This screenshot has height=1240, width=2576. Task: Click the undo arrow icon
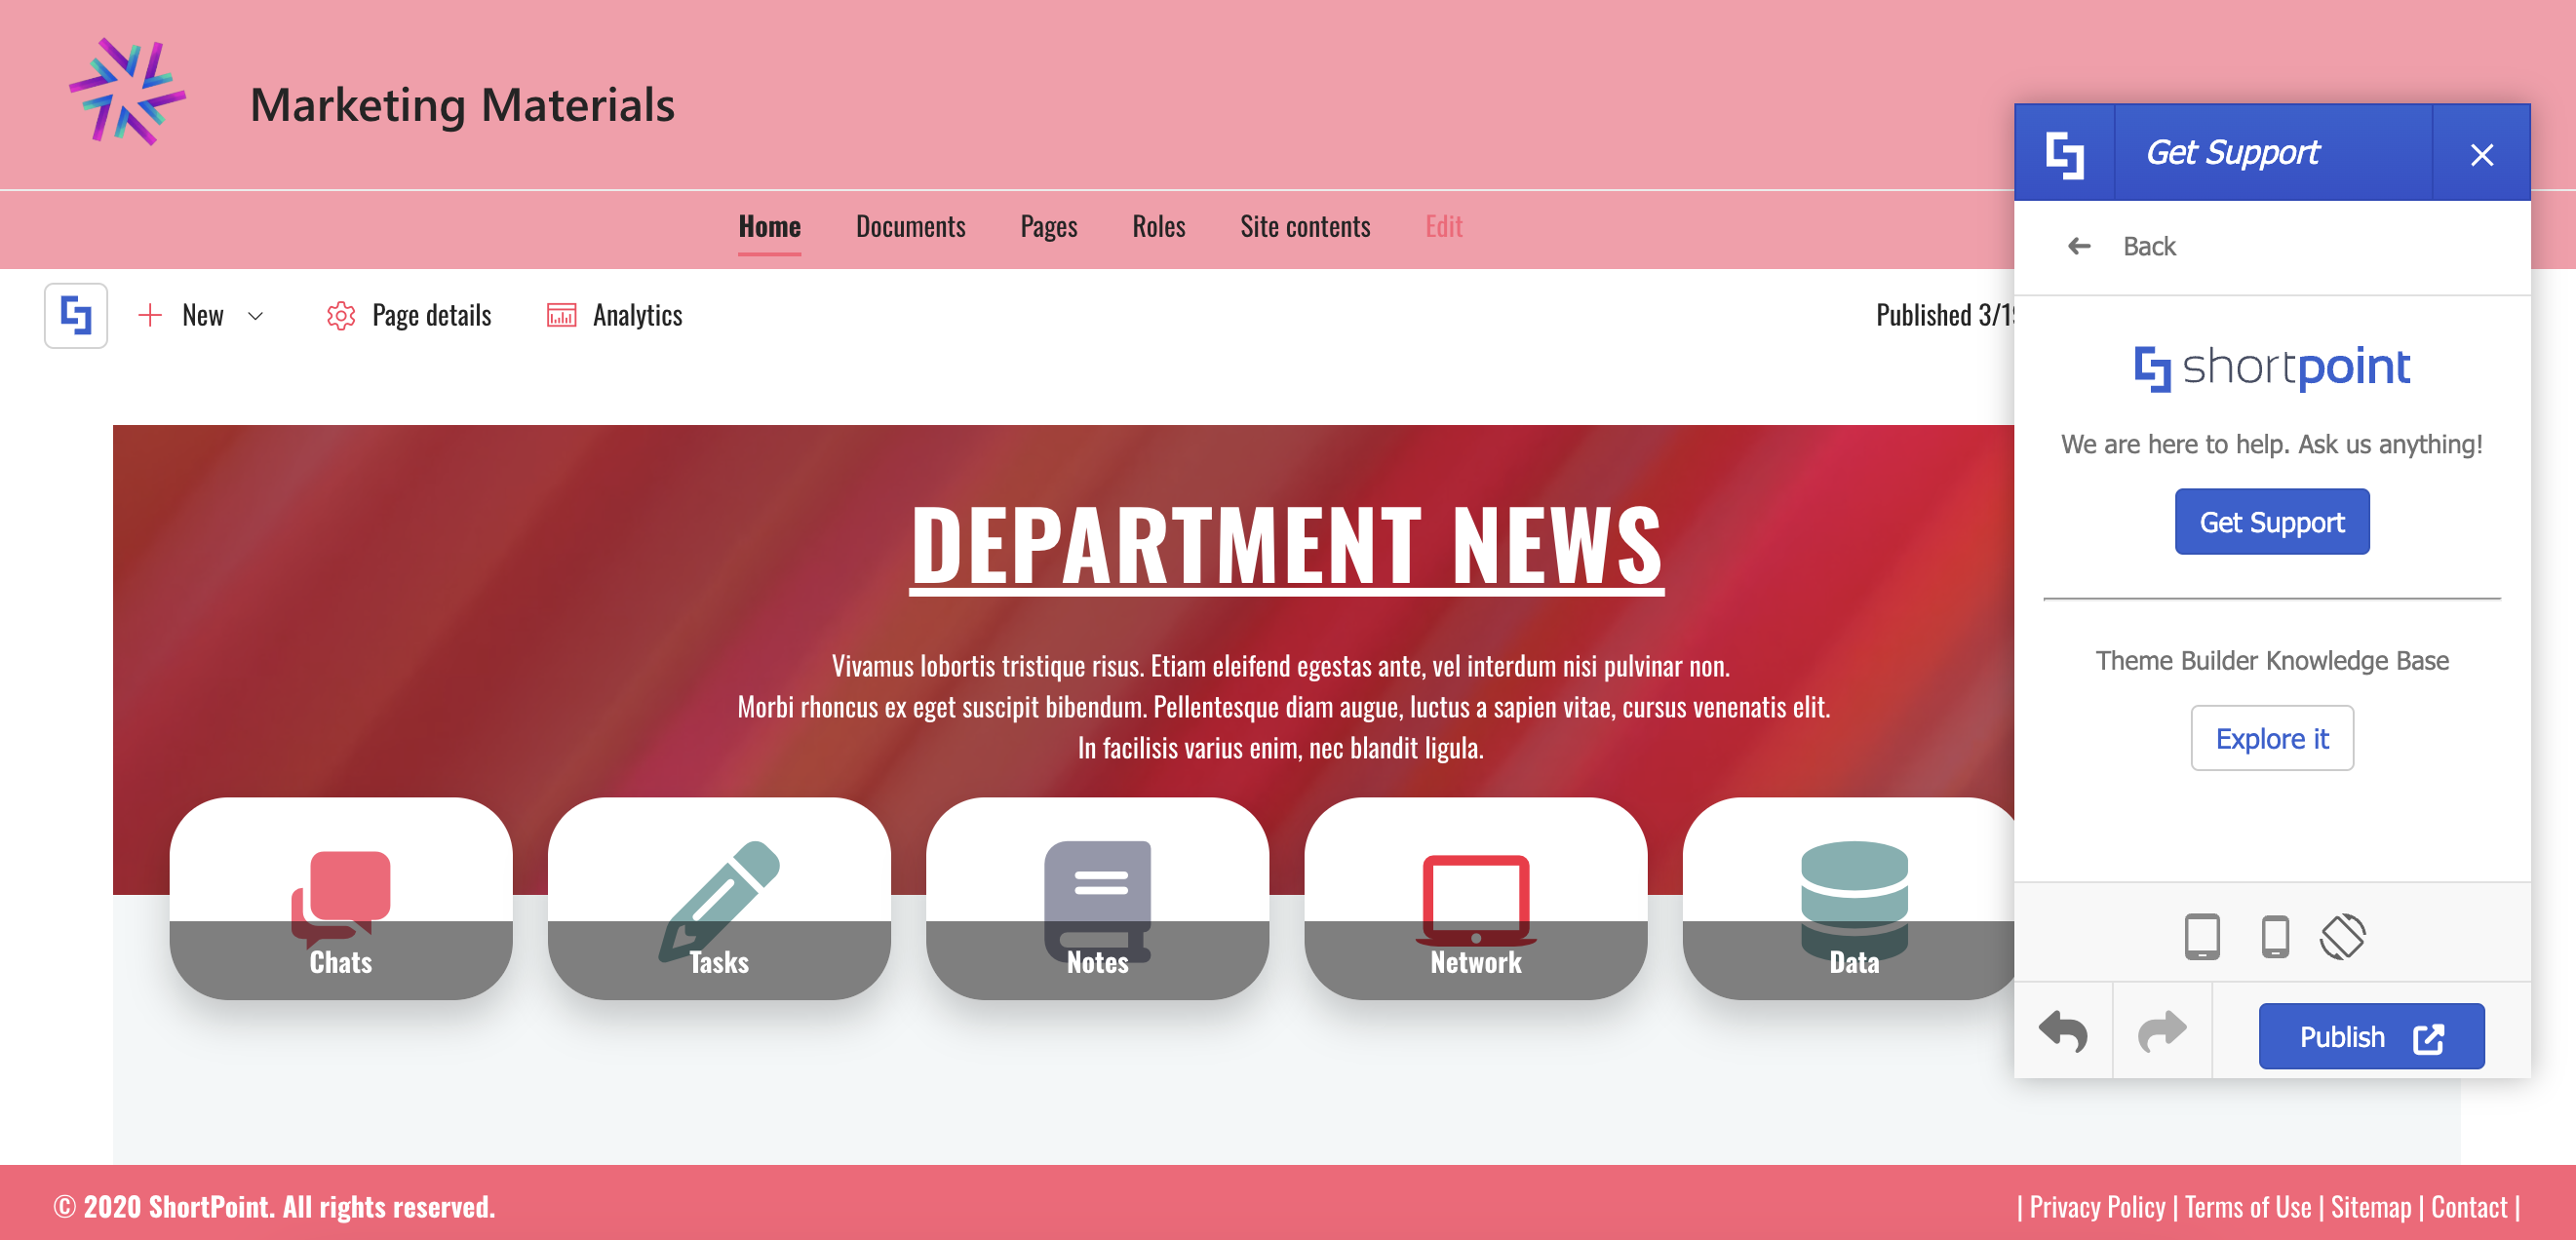2063,1032
